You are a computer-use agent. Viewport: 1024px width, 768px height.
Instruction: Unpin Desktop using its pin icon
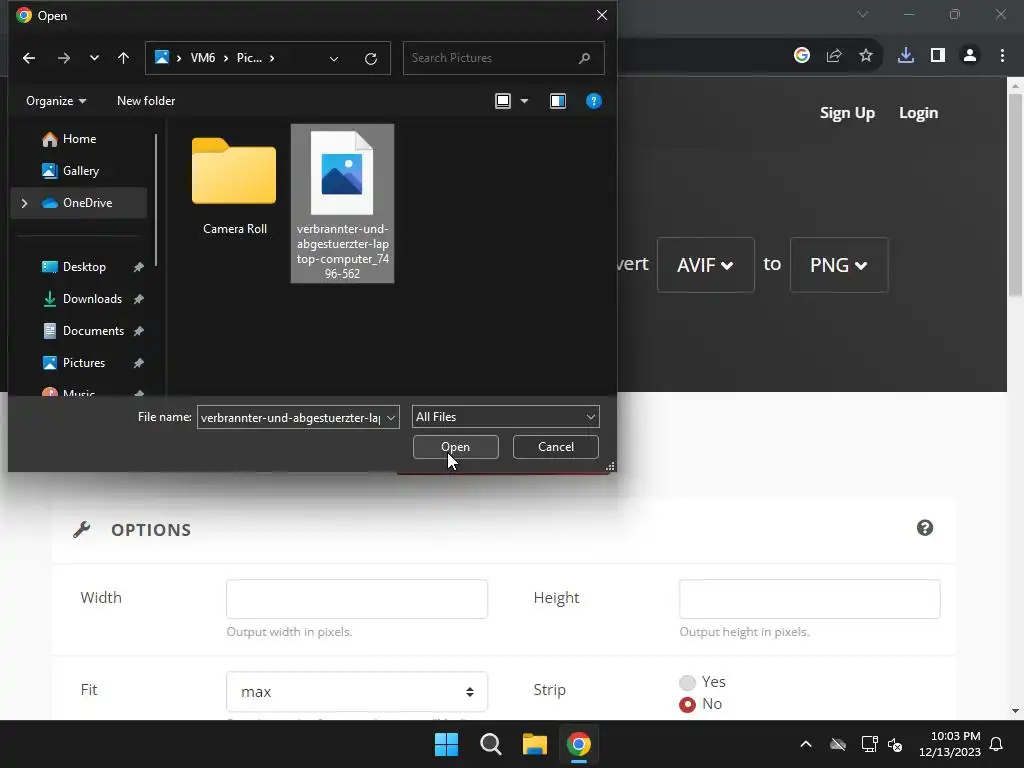[138, 266]
